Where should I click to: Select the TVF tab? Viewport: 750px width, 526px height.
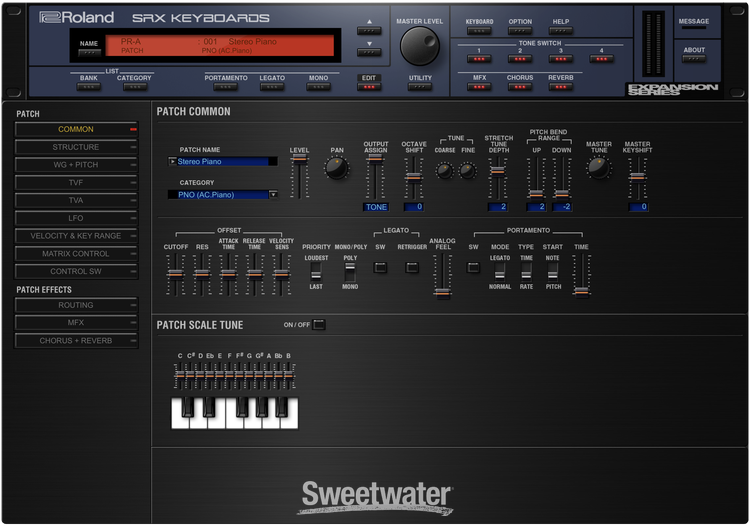[77, 182]
